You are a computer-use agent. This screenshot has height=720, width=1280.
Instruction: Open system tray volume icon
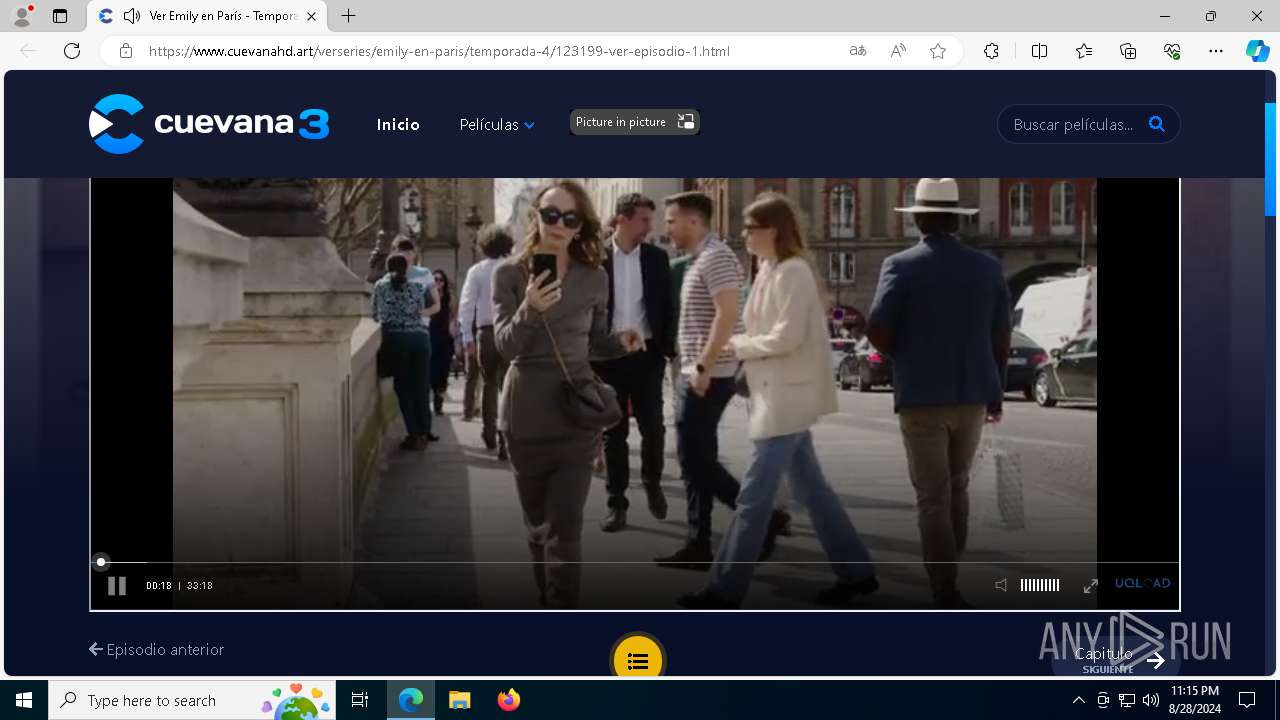pos(1151,700)
